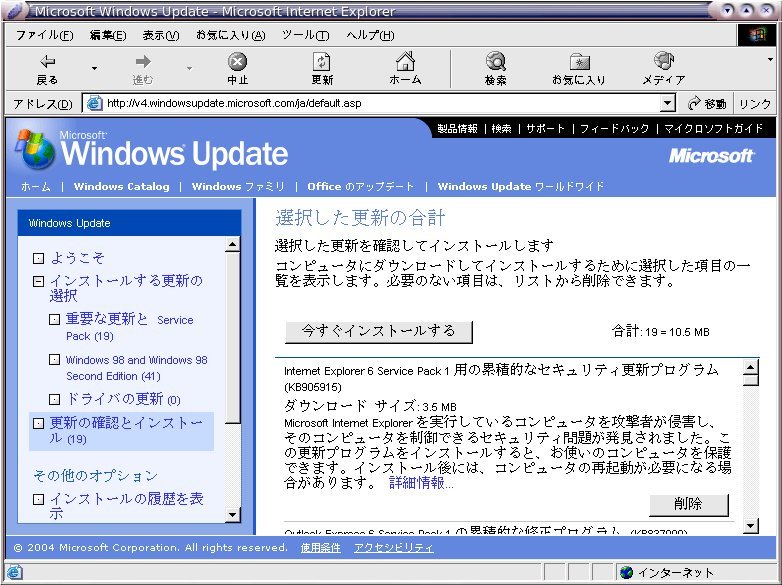Click update list scrollbar down arrow
The width and height of the screenshot is (782, 585).
[751, 526]
